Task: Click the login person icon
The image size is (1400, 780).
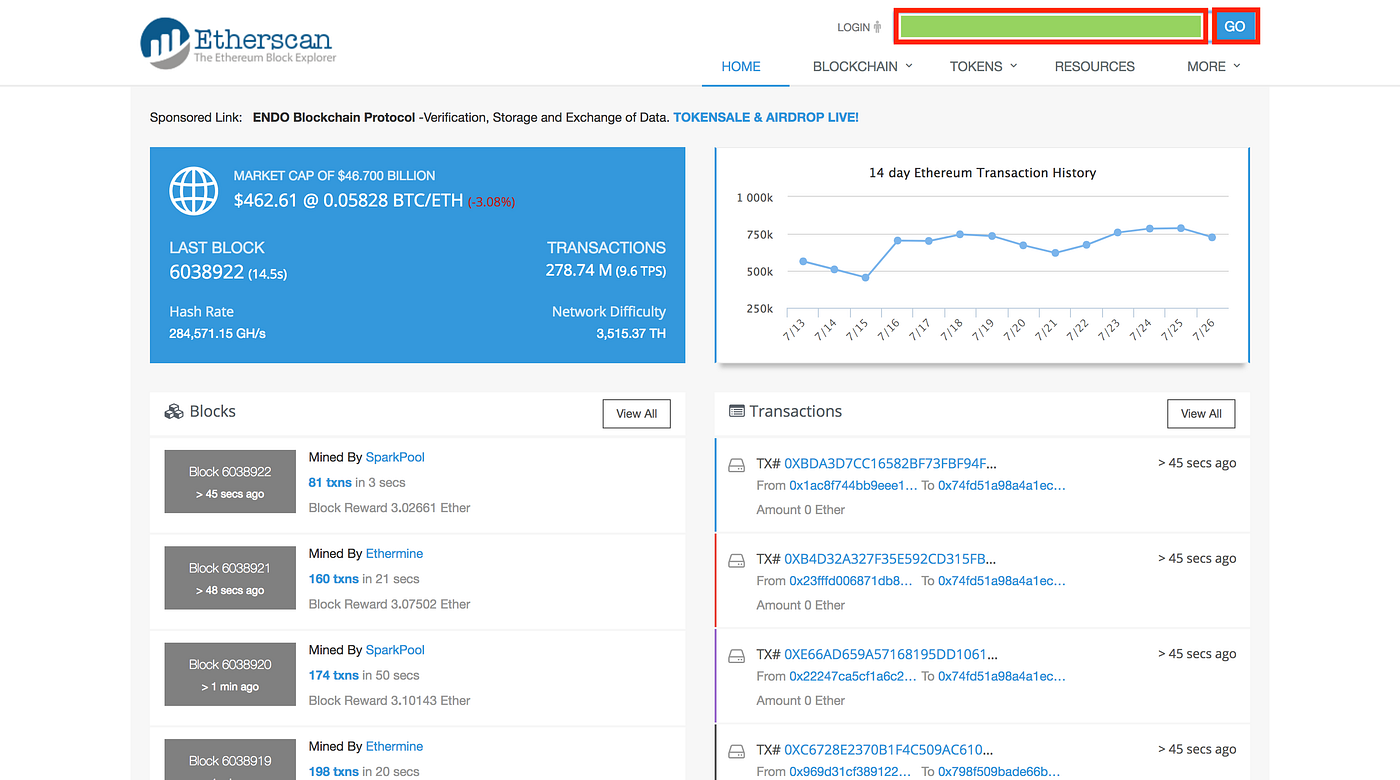Action: 877,27
